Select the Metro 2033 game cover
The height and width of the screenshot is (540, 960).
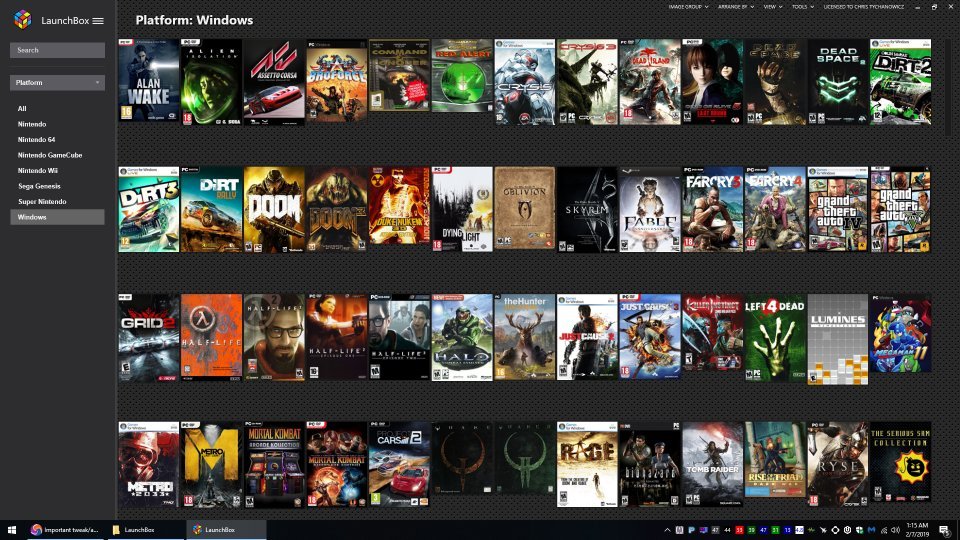[x=149, y=464]
